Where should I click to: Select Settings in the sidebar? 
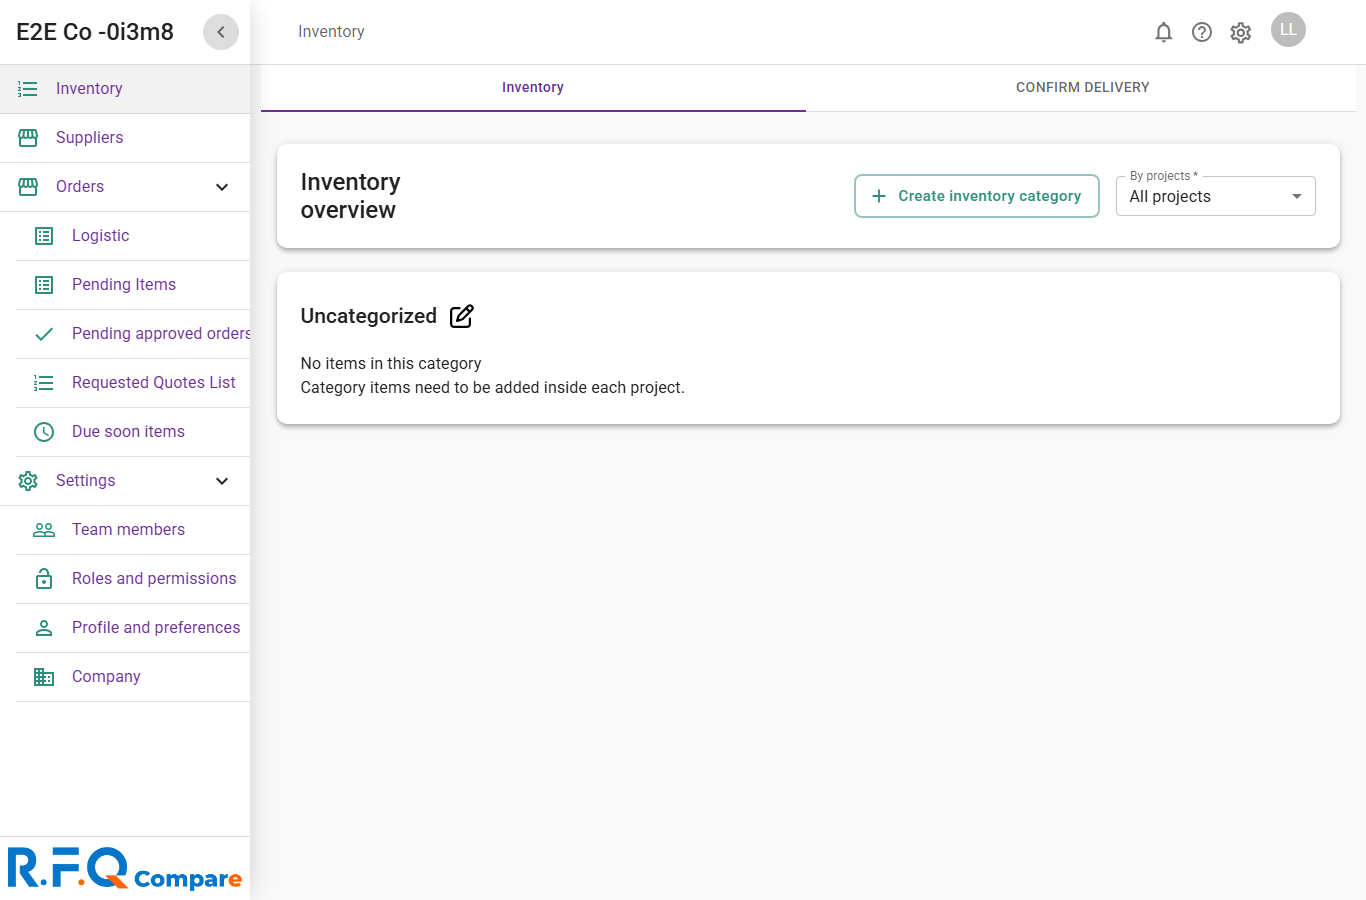click(125, 481)
